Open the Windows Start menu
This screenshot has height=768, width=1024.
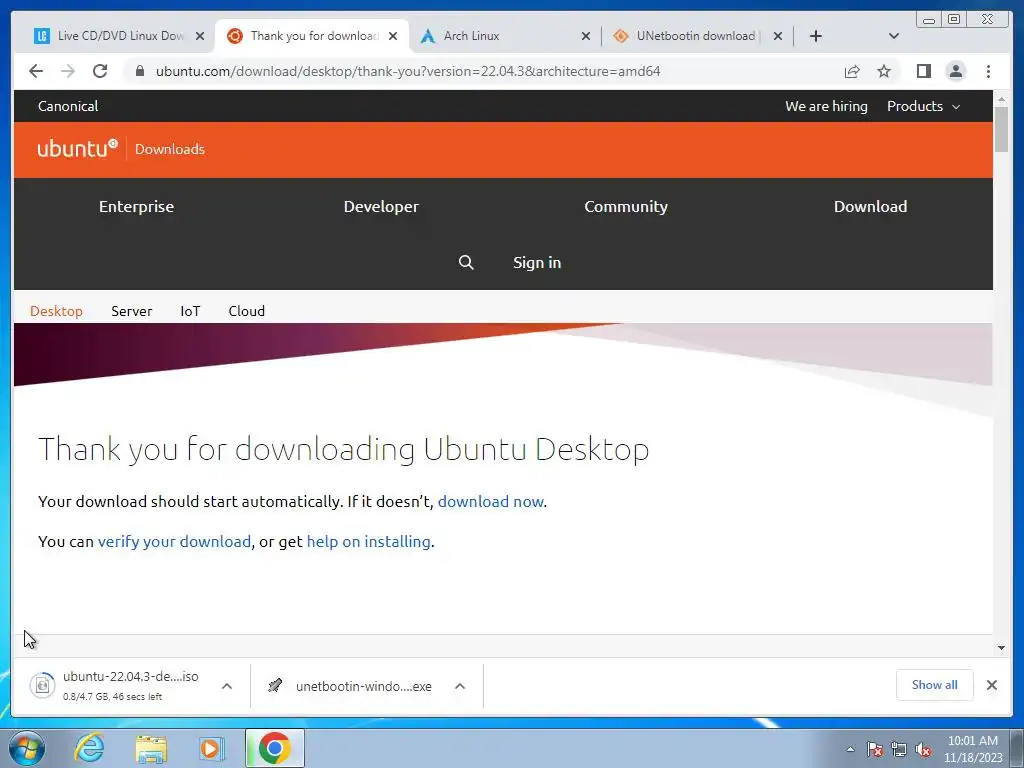pyautogui.click(x=26, y=748)
